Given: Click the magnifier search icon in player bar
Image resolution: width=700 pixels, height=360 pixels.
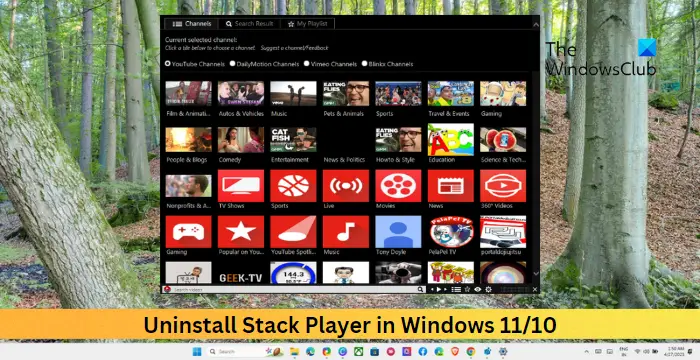Looking at the screenshot, I should tap(420, 289).
